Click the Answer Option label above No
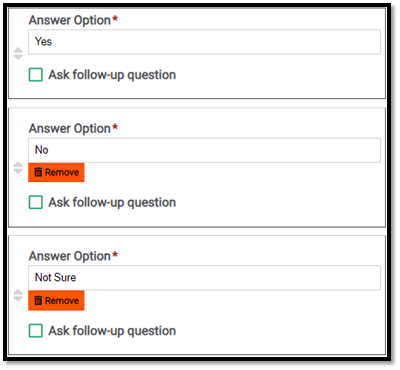The height and width of the screenshot is (370, 400). (70, 129)
